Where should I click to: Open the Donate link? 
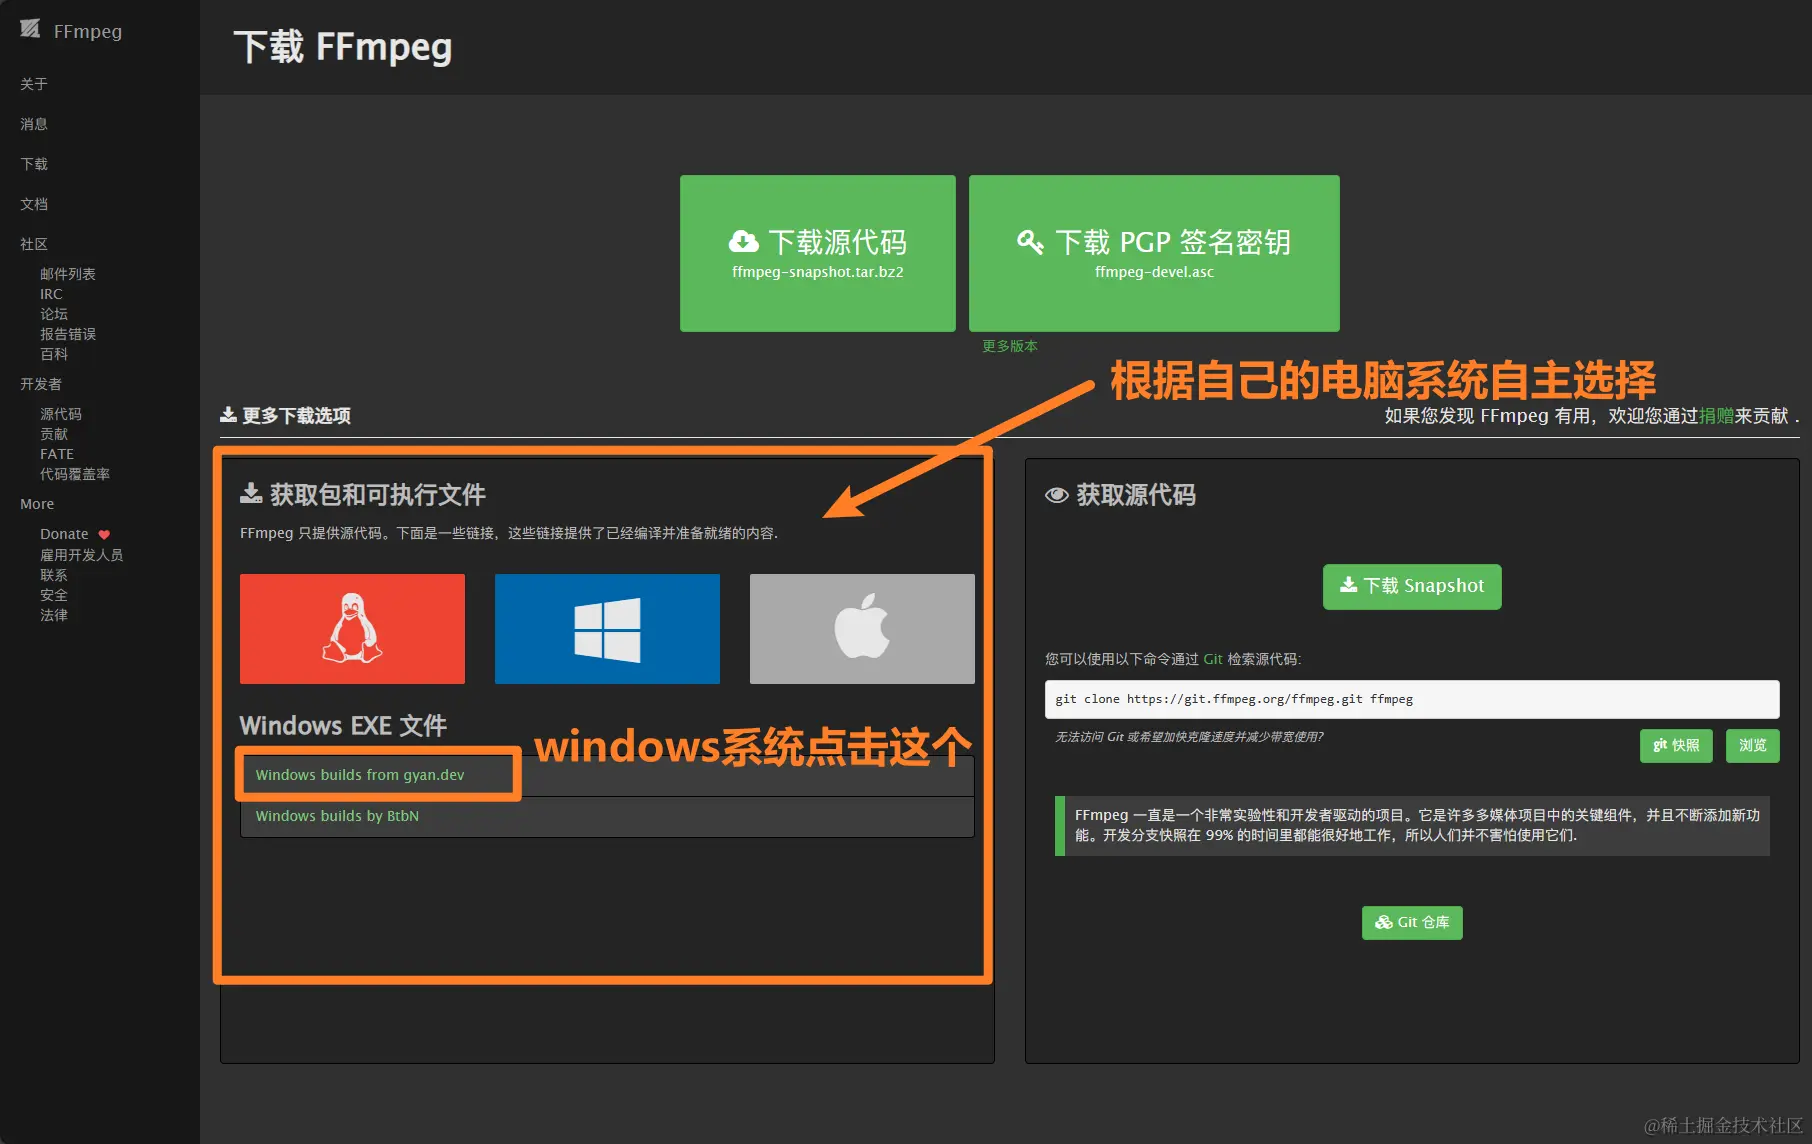click(64, 534)
